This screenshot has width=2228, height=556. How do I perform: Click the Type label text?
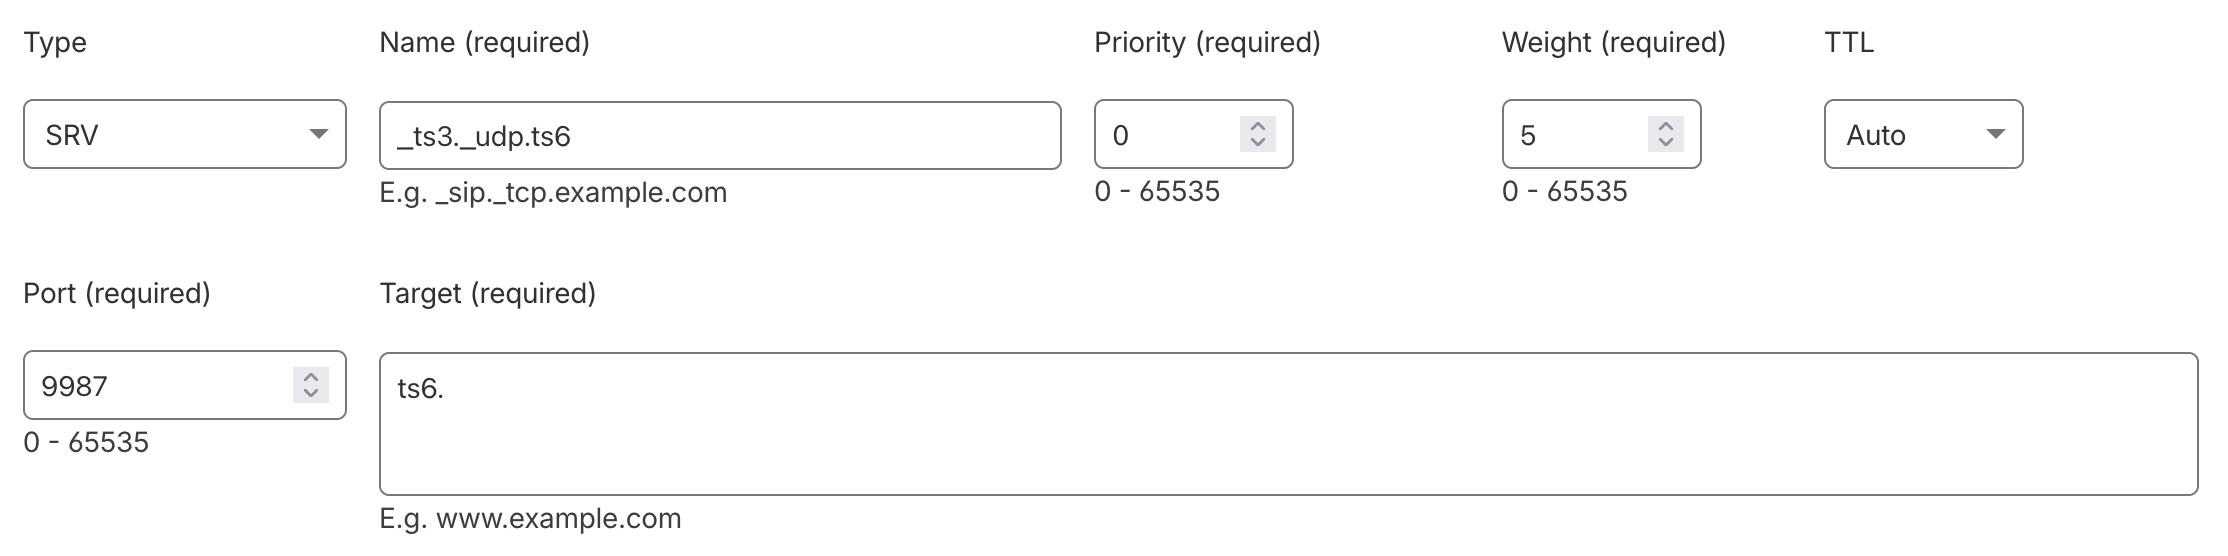pos(55,42)
